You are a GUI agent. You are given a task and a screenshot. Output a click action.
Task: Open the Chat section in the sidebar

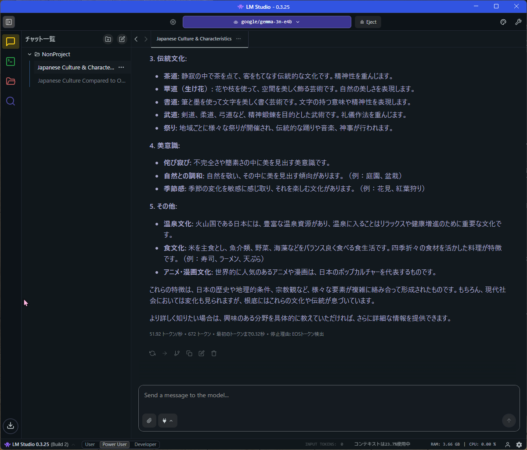pos(10,42)
